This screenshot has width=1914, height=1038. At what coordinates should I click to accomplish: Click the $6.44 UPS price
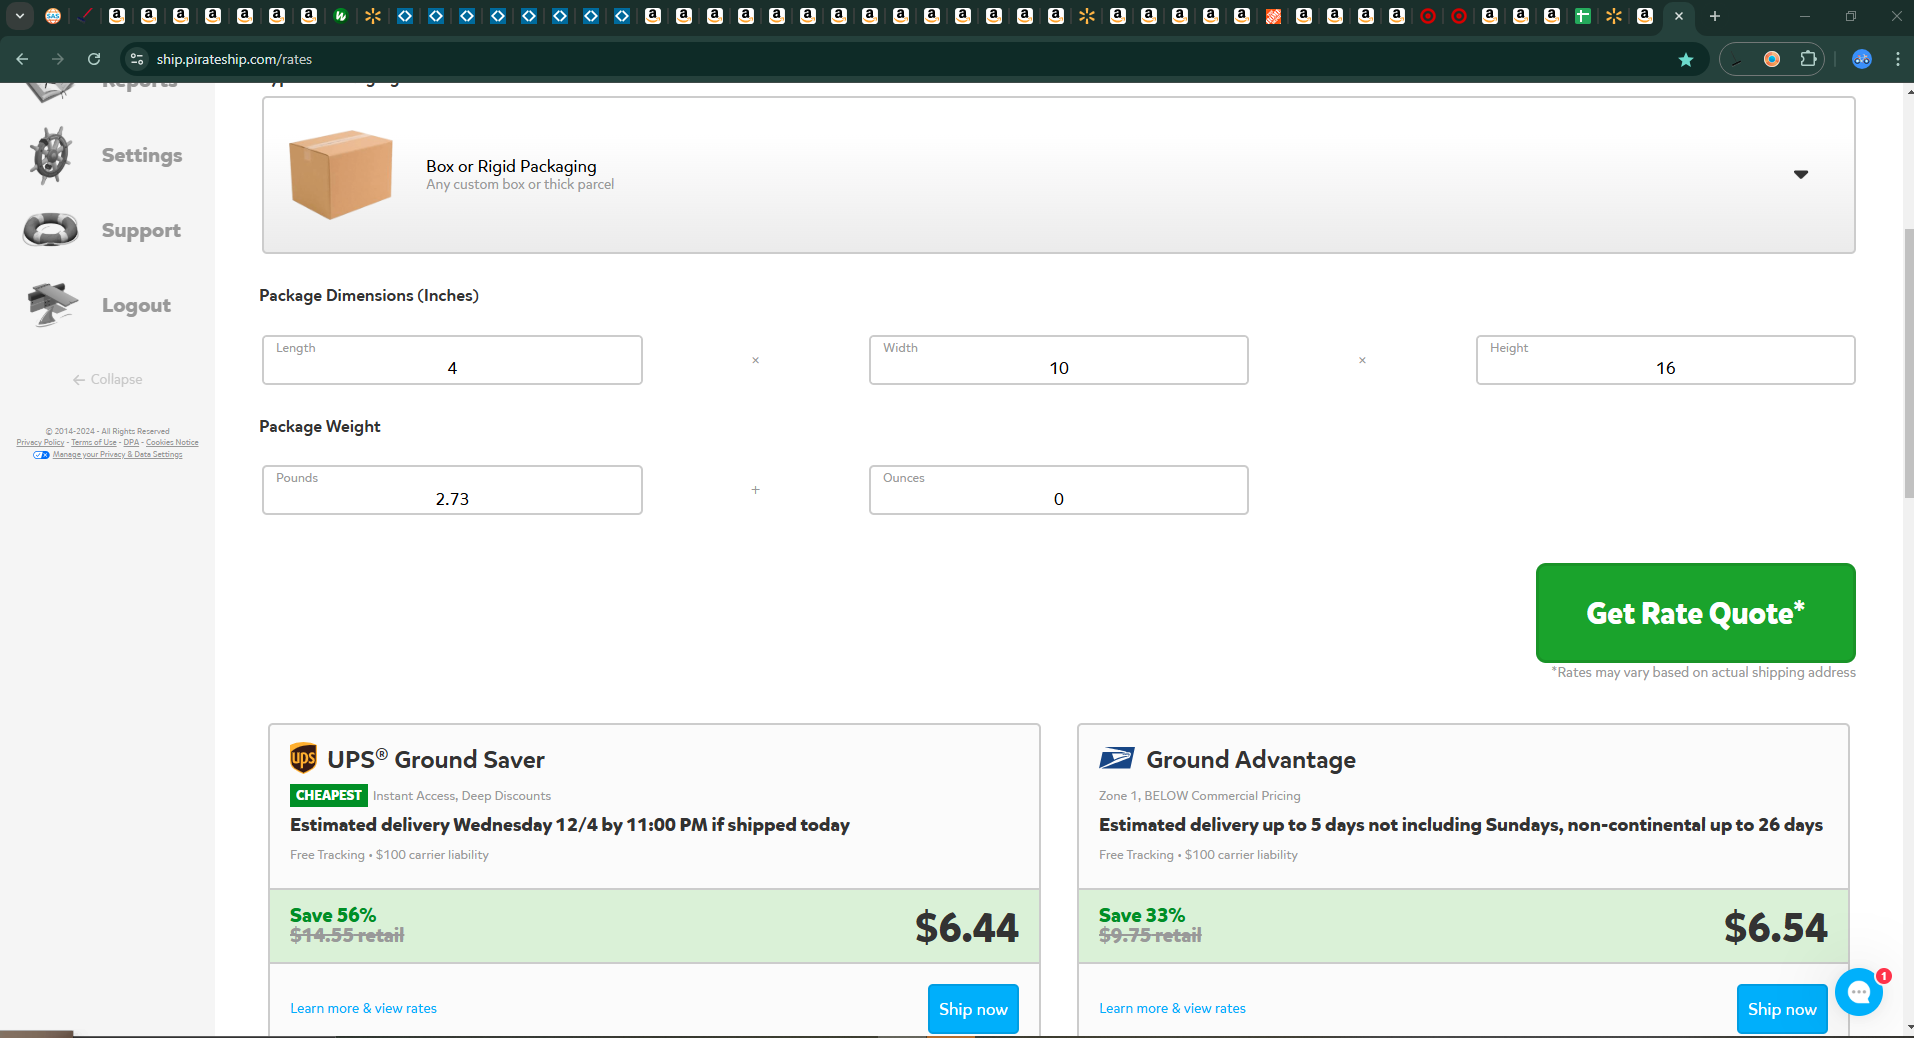pyautogui.click(x=966, y=927)
